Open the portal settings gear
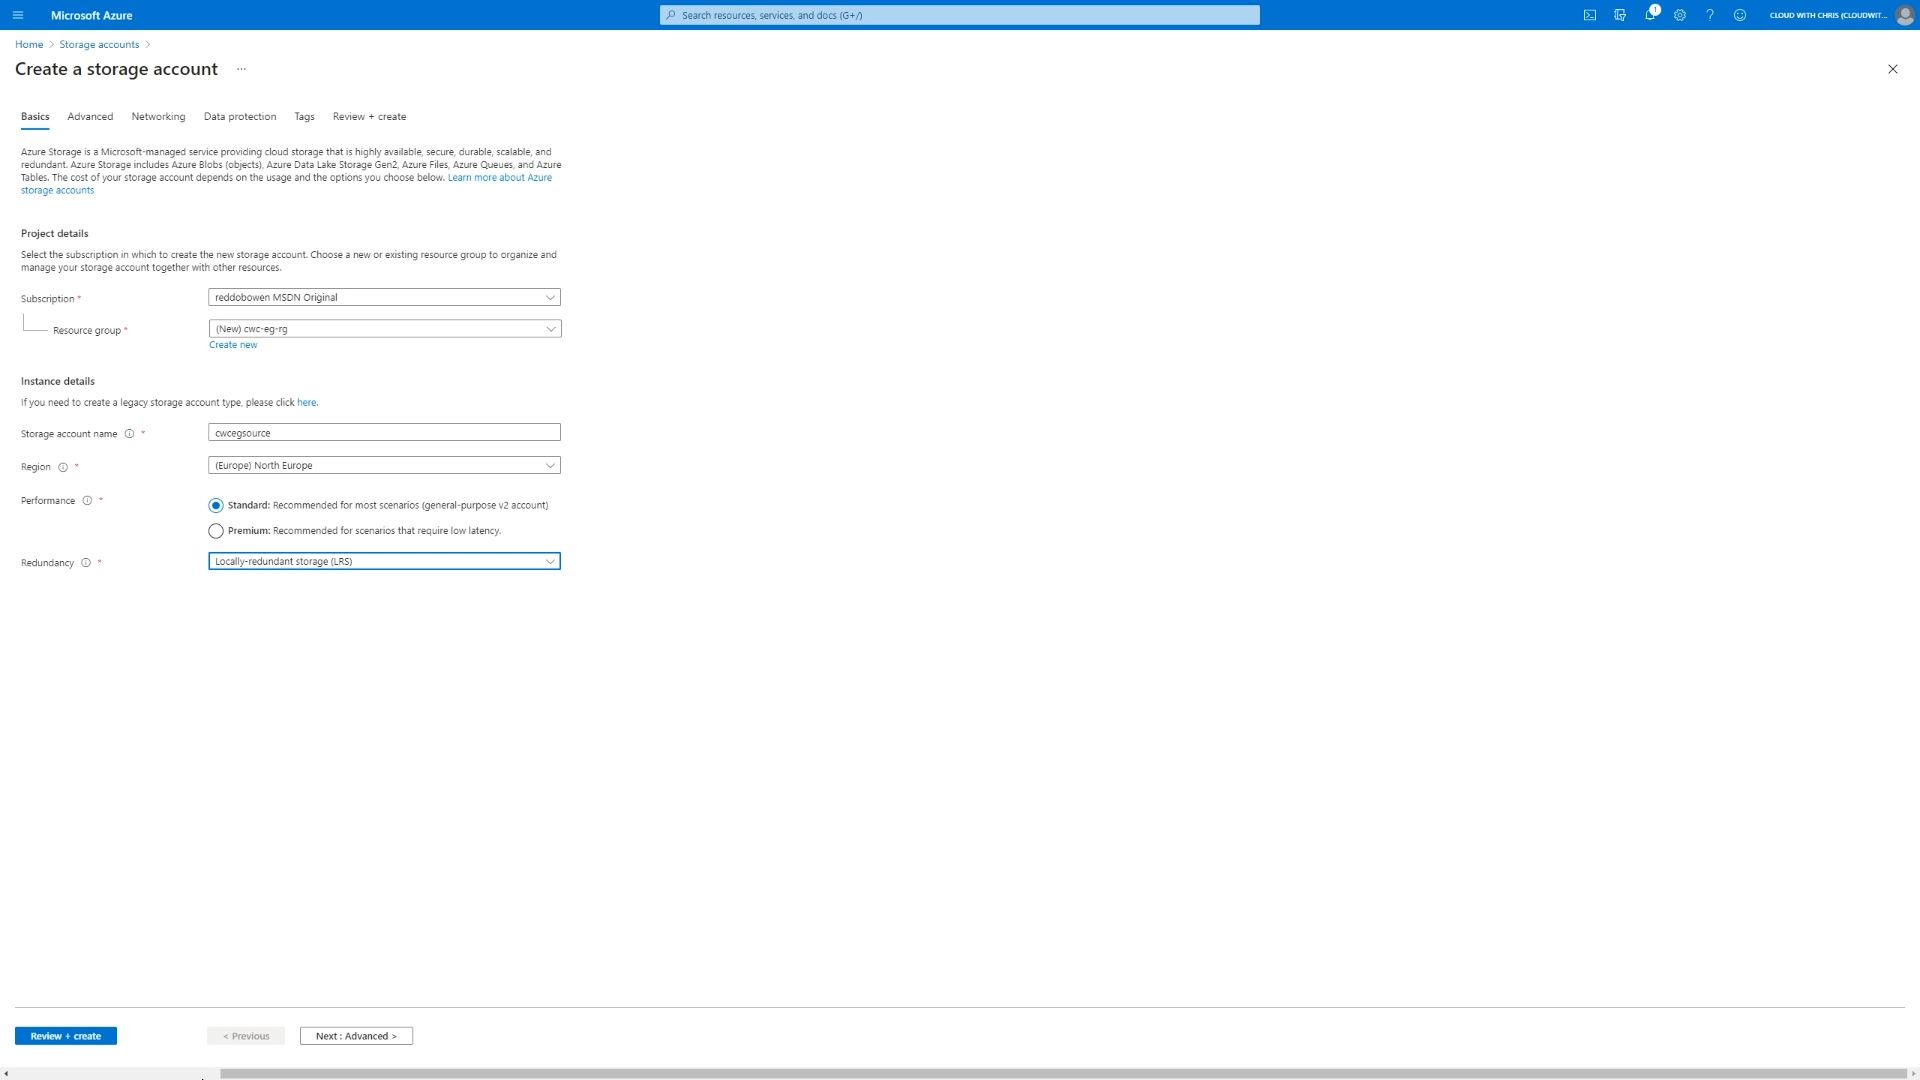 [x=1680, y=15]
